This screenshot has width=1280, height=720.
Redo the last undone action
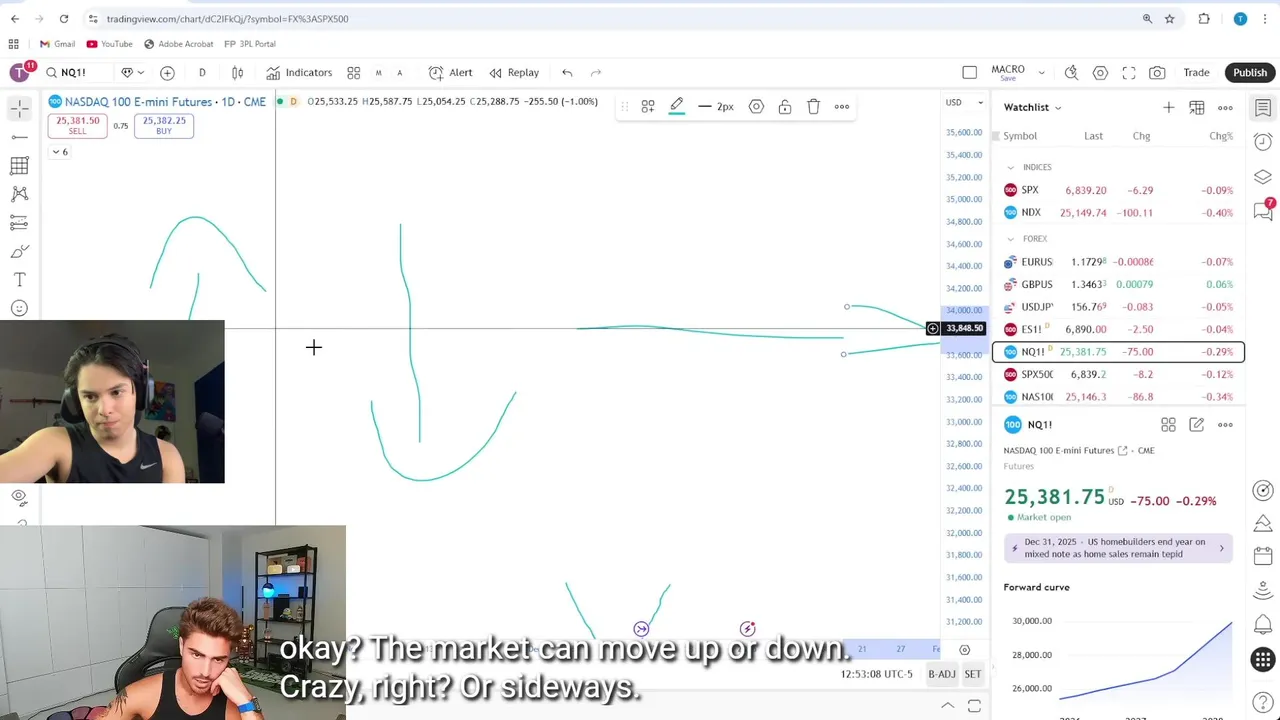(596, 73)
